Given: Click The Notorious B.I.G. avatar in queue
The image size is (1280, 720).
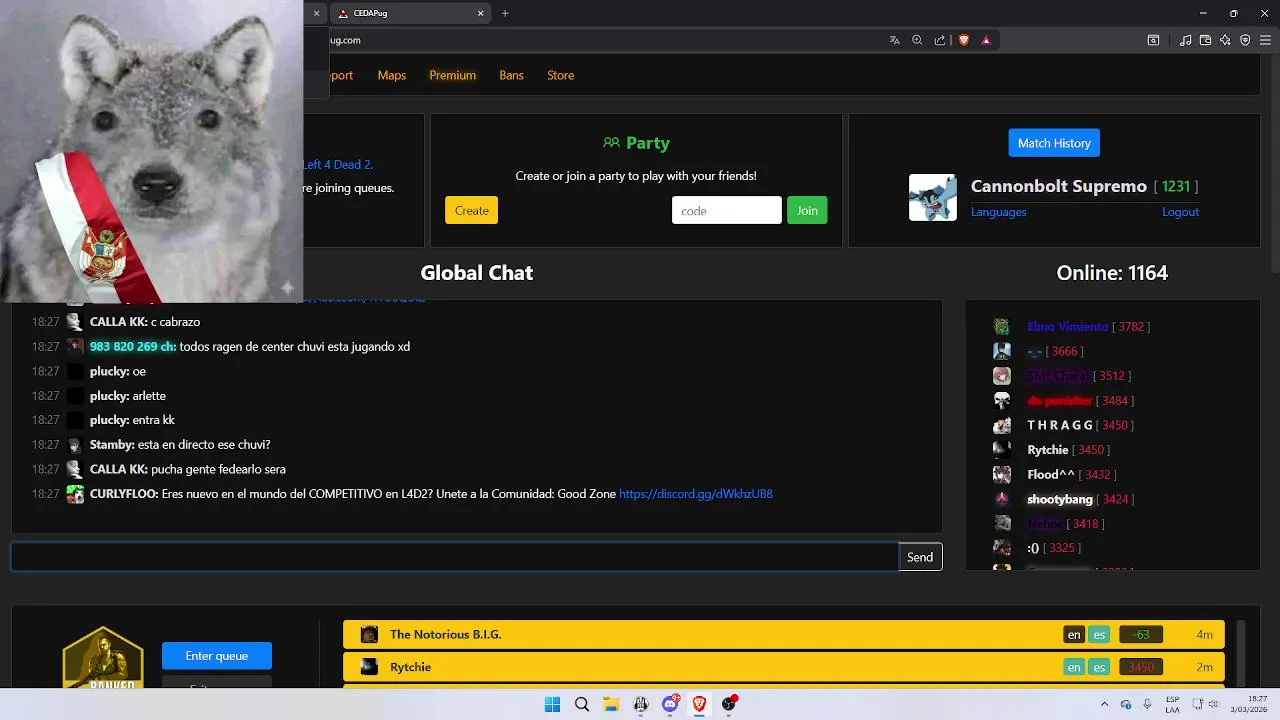Looking at the screenshot, I should (369, 634).
